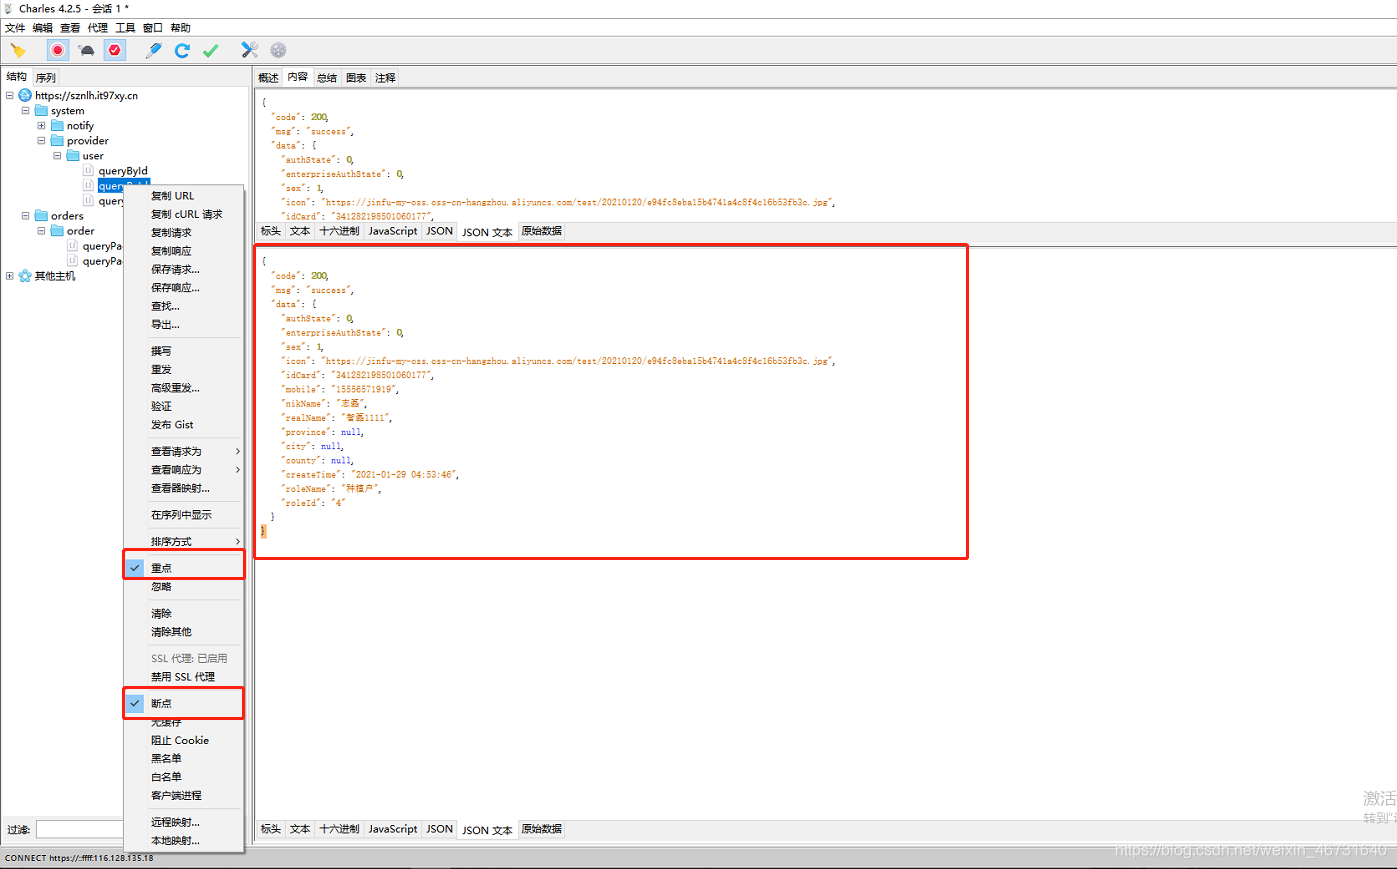Open the 查看响应为 submenu
The image size is (1397, 869).
[184, 469]
